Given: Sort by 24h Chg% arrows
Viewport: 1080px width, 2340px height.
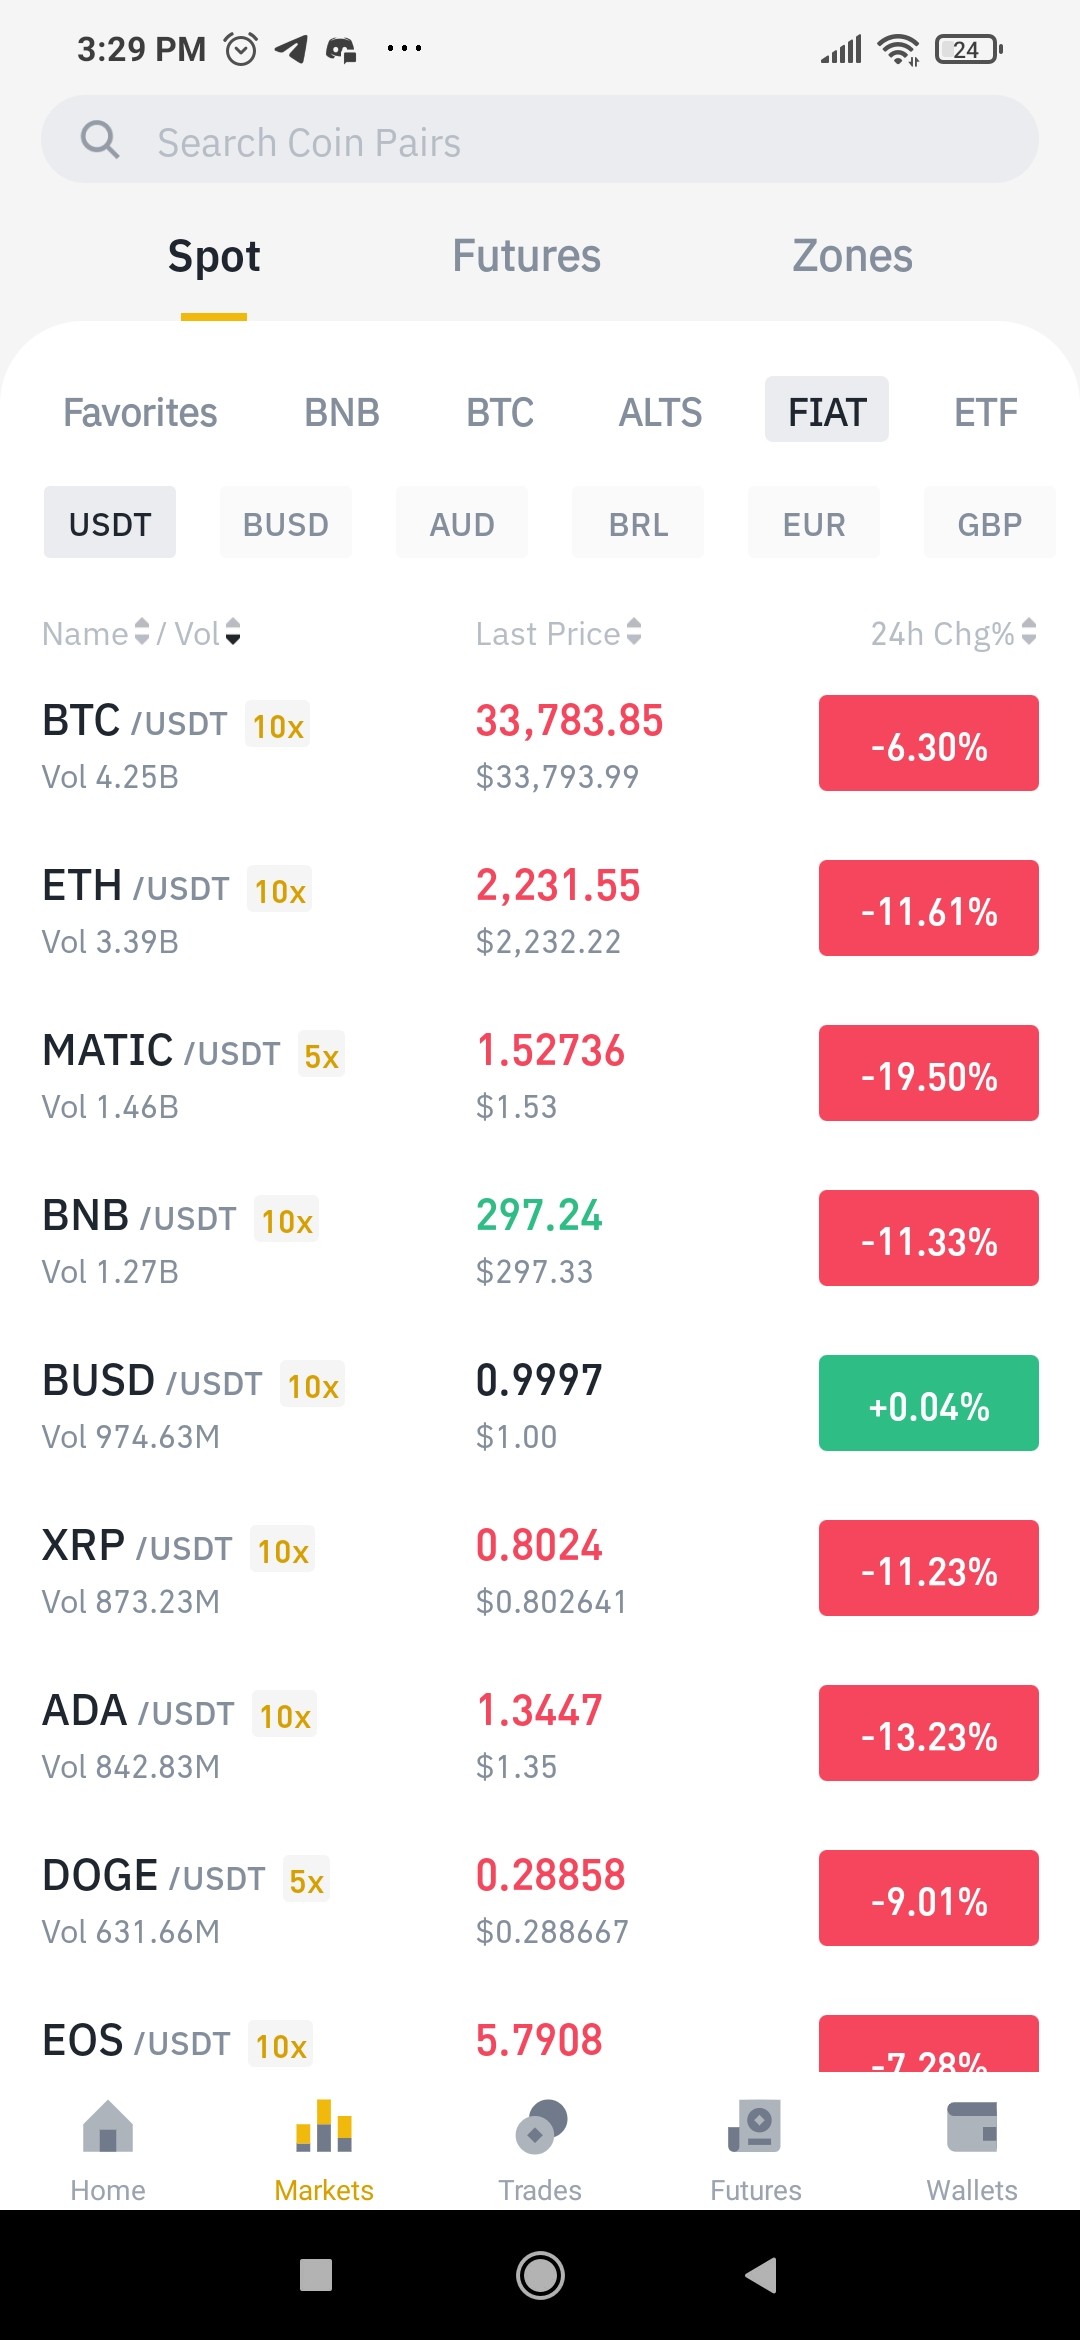Looking at the screenshot, I should point(1029,632).
